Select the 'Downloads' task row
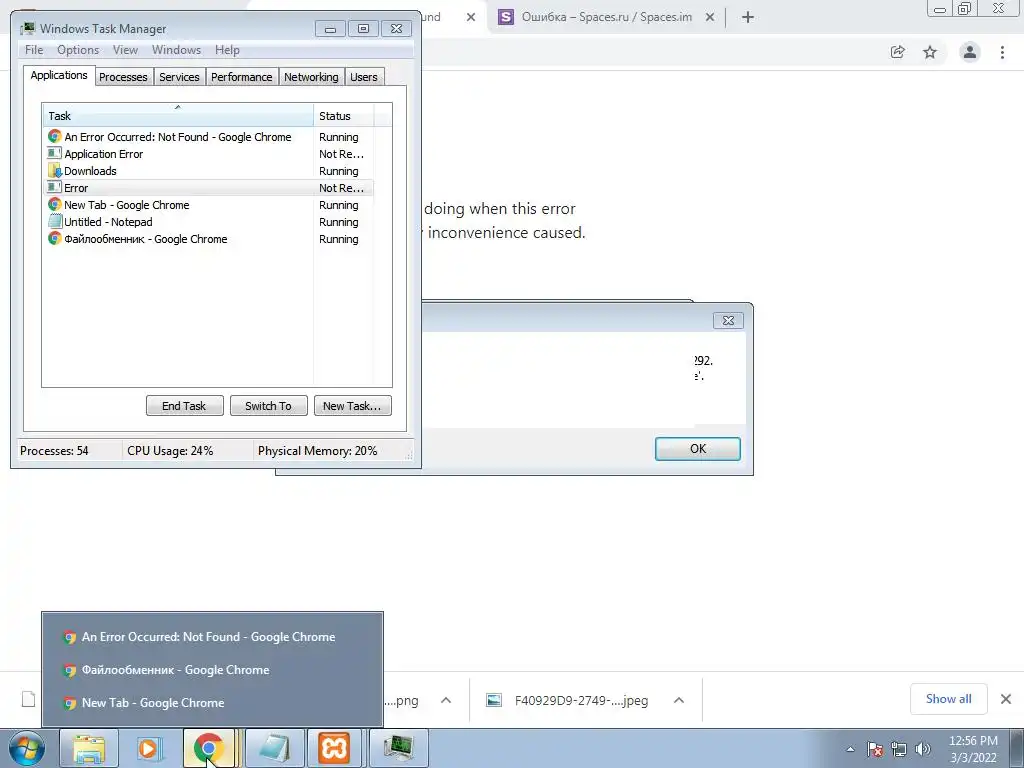This screenshot has height=768, width=1024. click(x=208, y=171)
